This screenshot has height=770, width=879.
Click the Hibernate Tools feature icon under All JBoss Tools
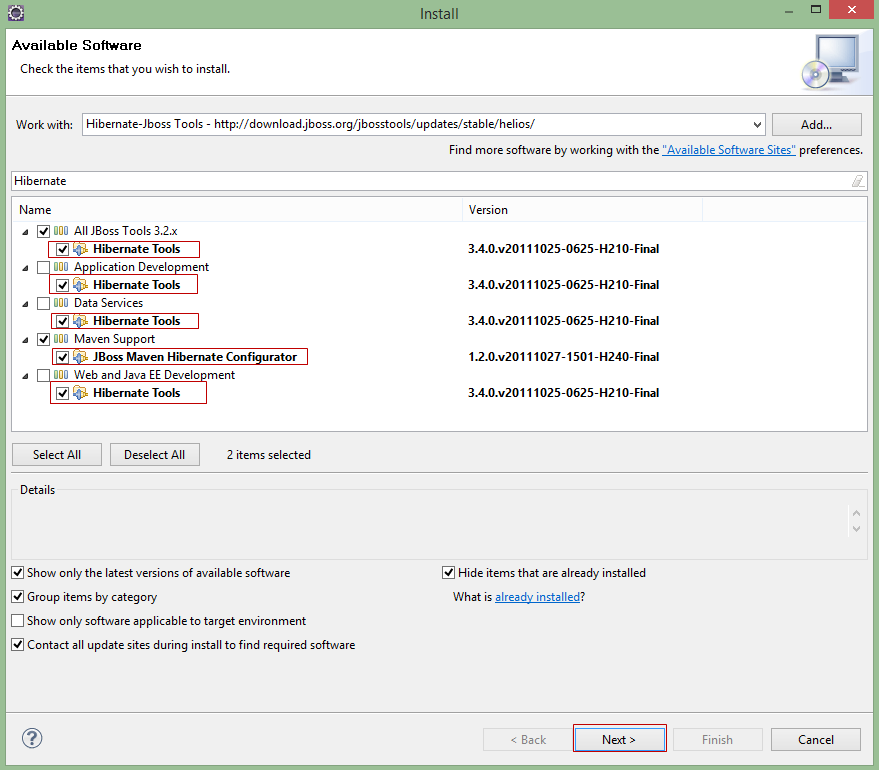point(81,249)
